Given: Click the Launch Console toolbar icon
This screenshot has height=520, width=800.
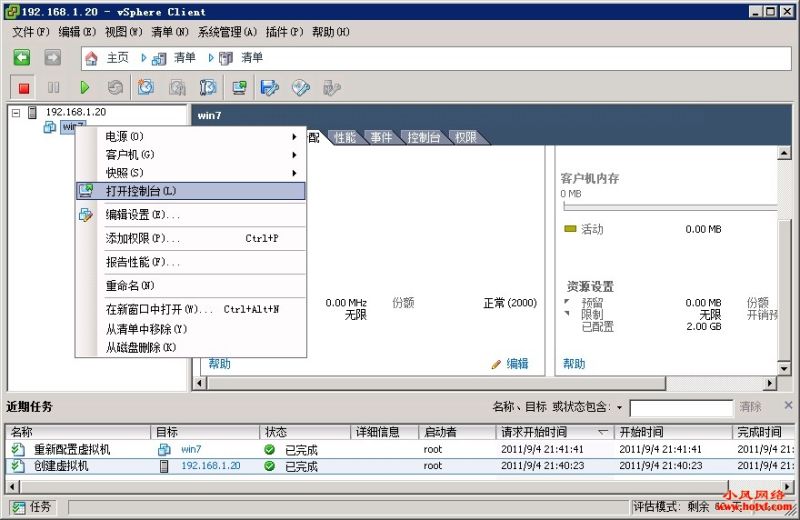Looking at the screenshot, I should 239,88.
